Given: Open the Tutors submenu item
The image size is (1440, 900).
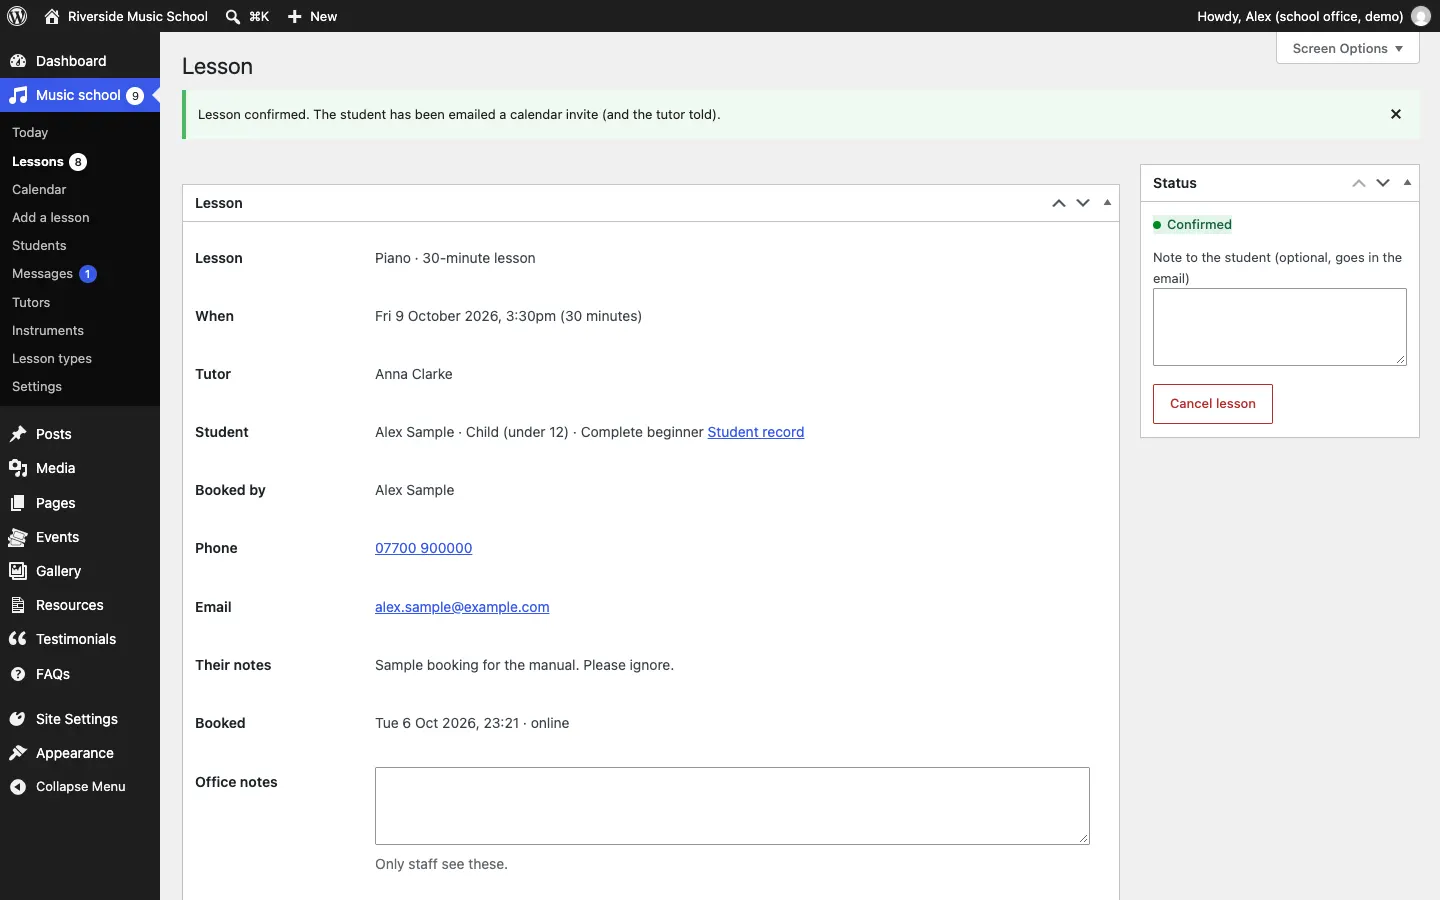Looking at the screenshot, I should [31, 303].
